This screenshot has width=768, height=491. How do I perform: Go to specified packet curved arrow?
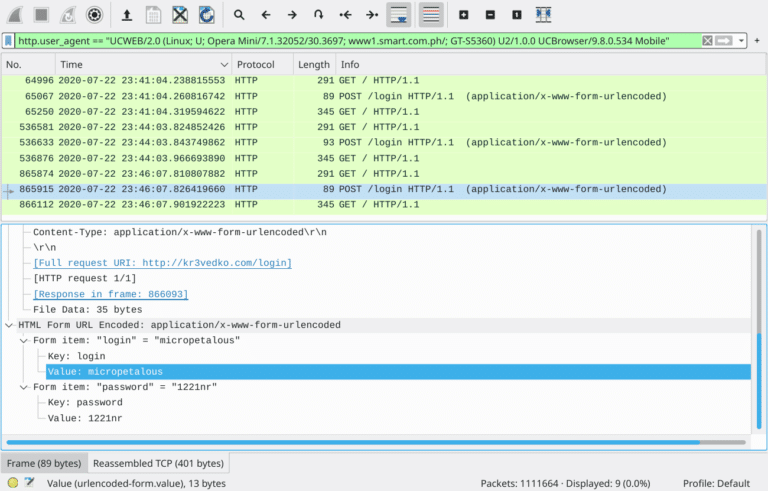pyautogui.click(x=318, y=15)
